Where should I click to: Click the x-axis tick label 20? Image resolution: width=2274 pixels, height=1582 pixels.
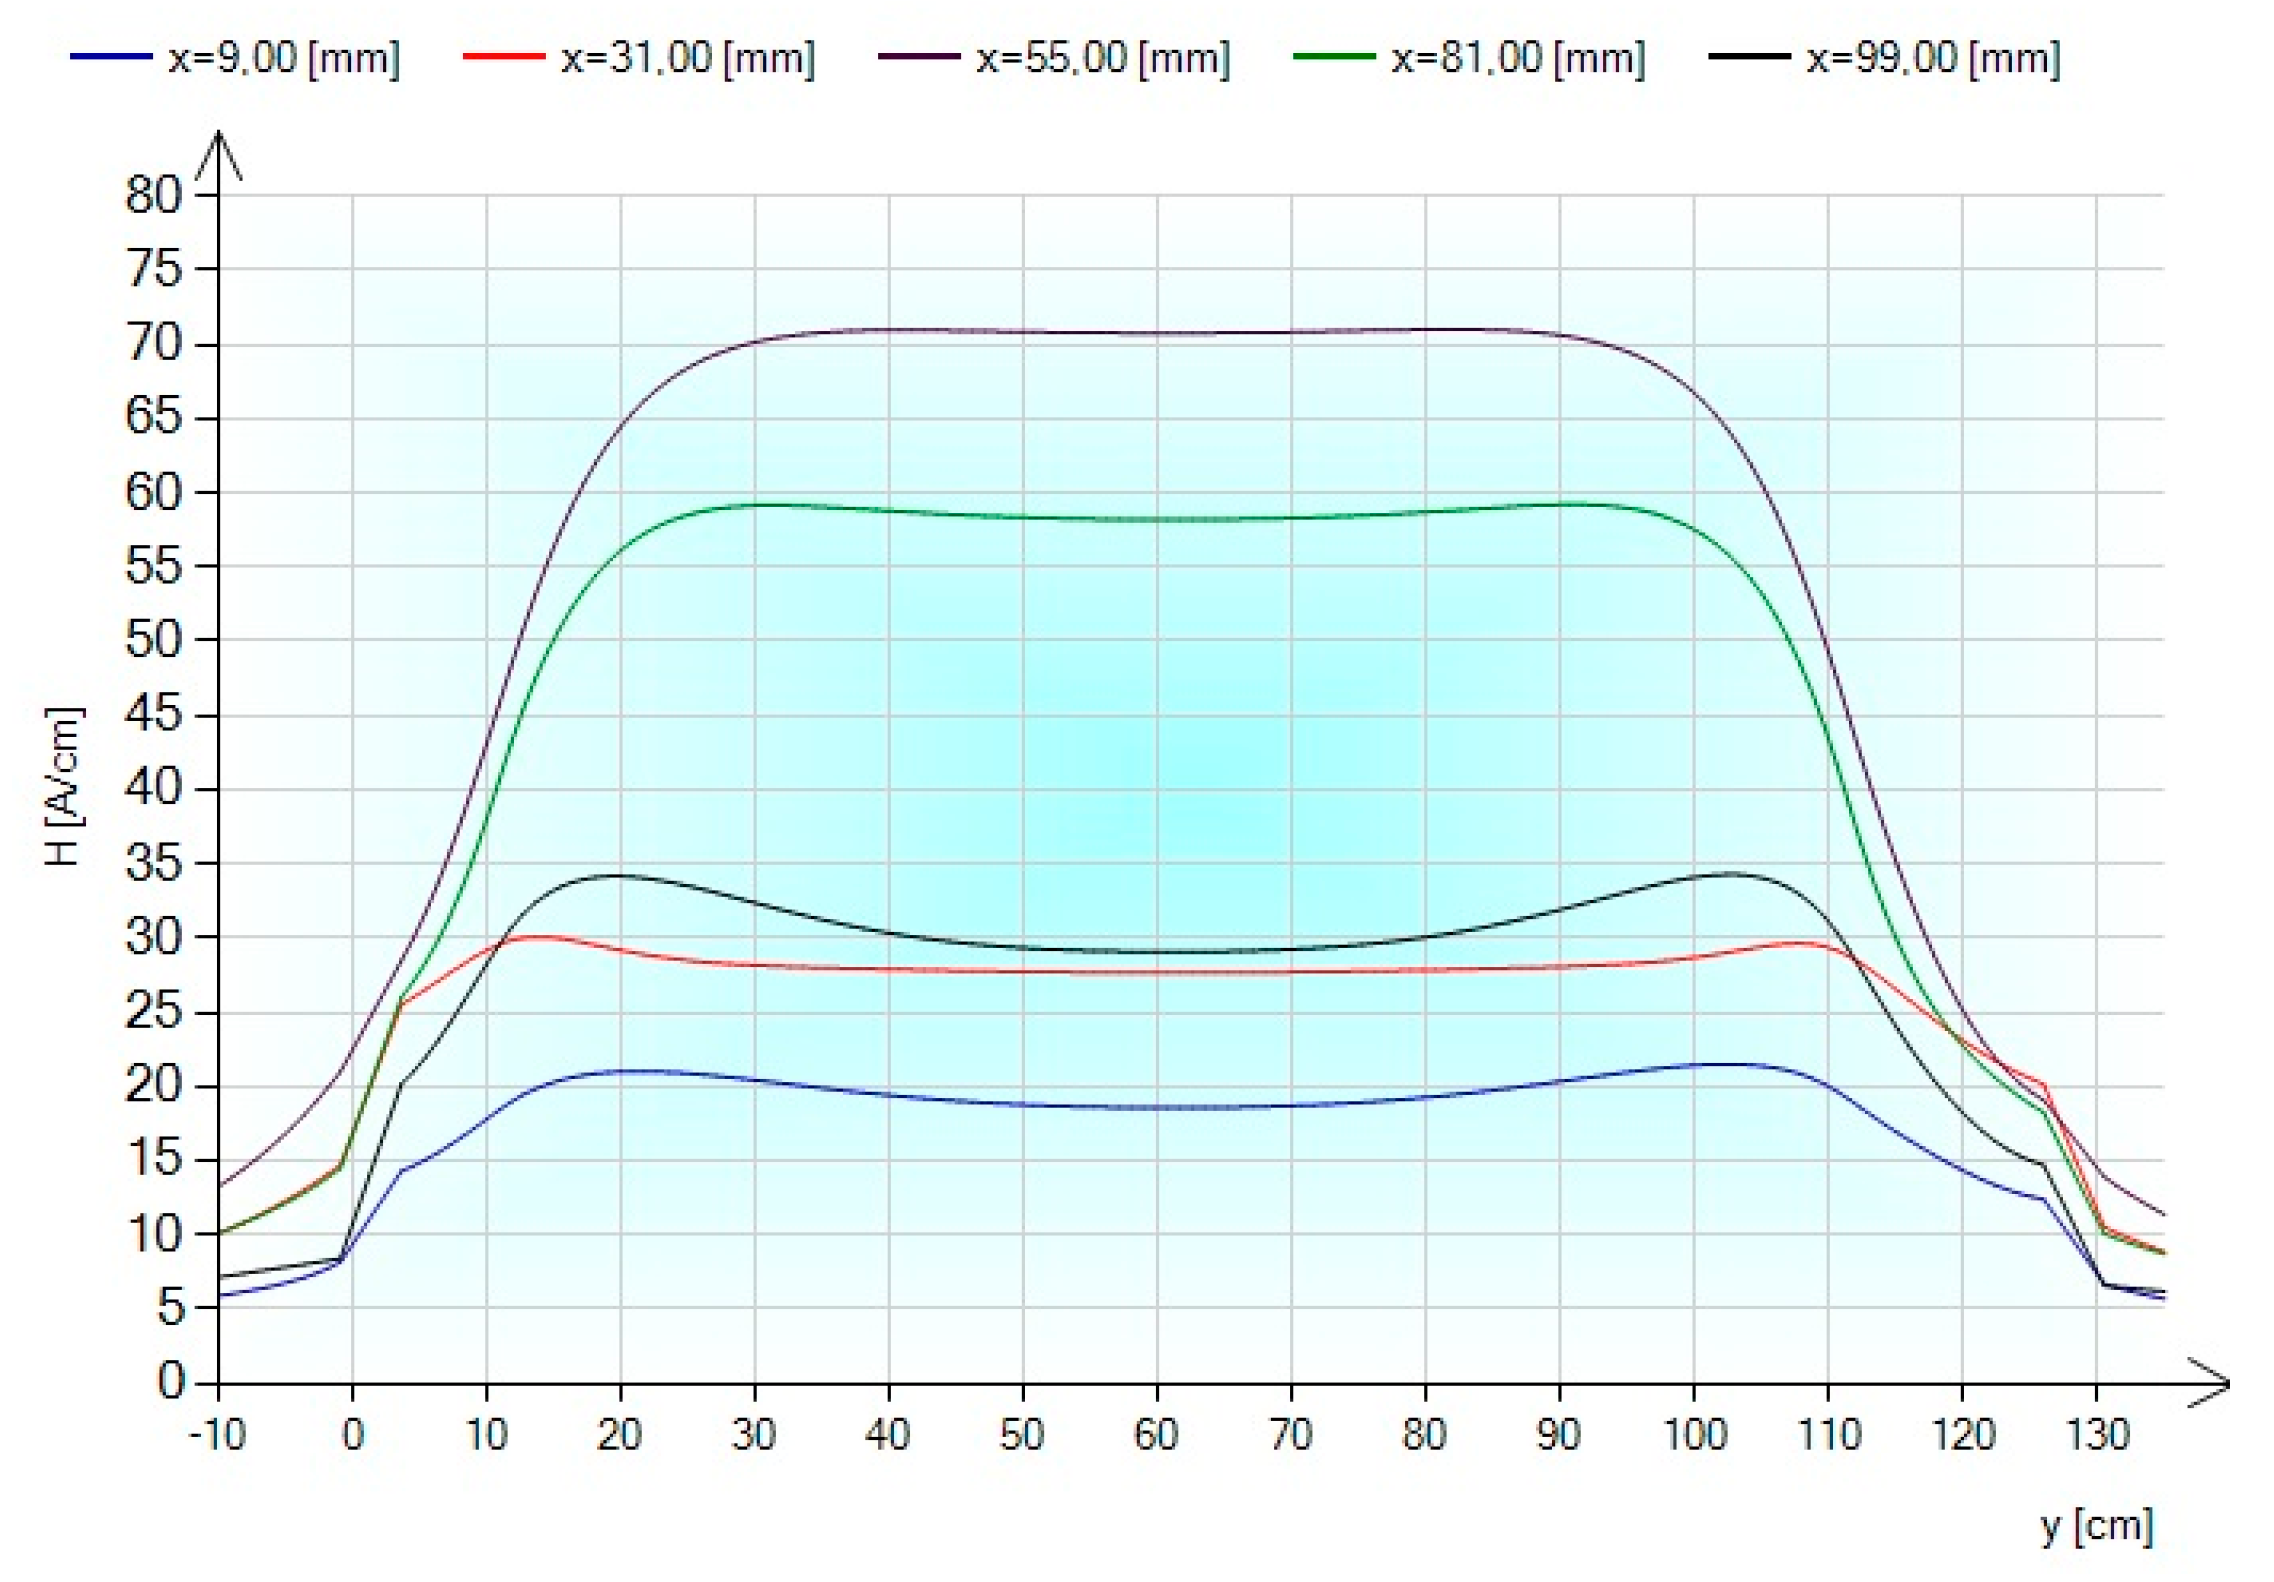click(x=620, y=1435)
